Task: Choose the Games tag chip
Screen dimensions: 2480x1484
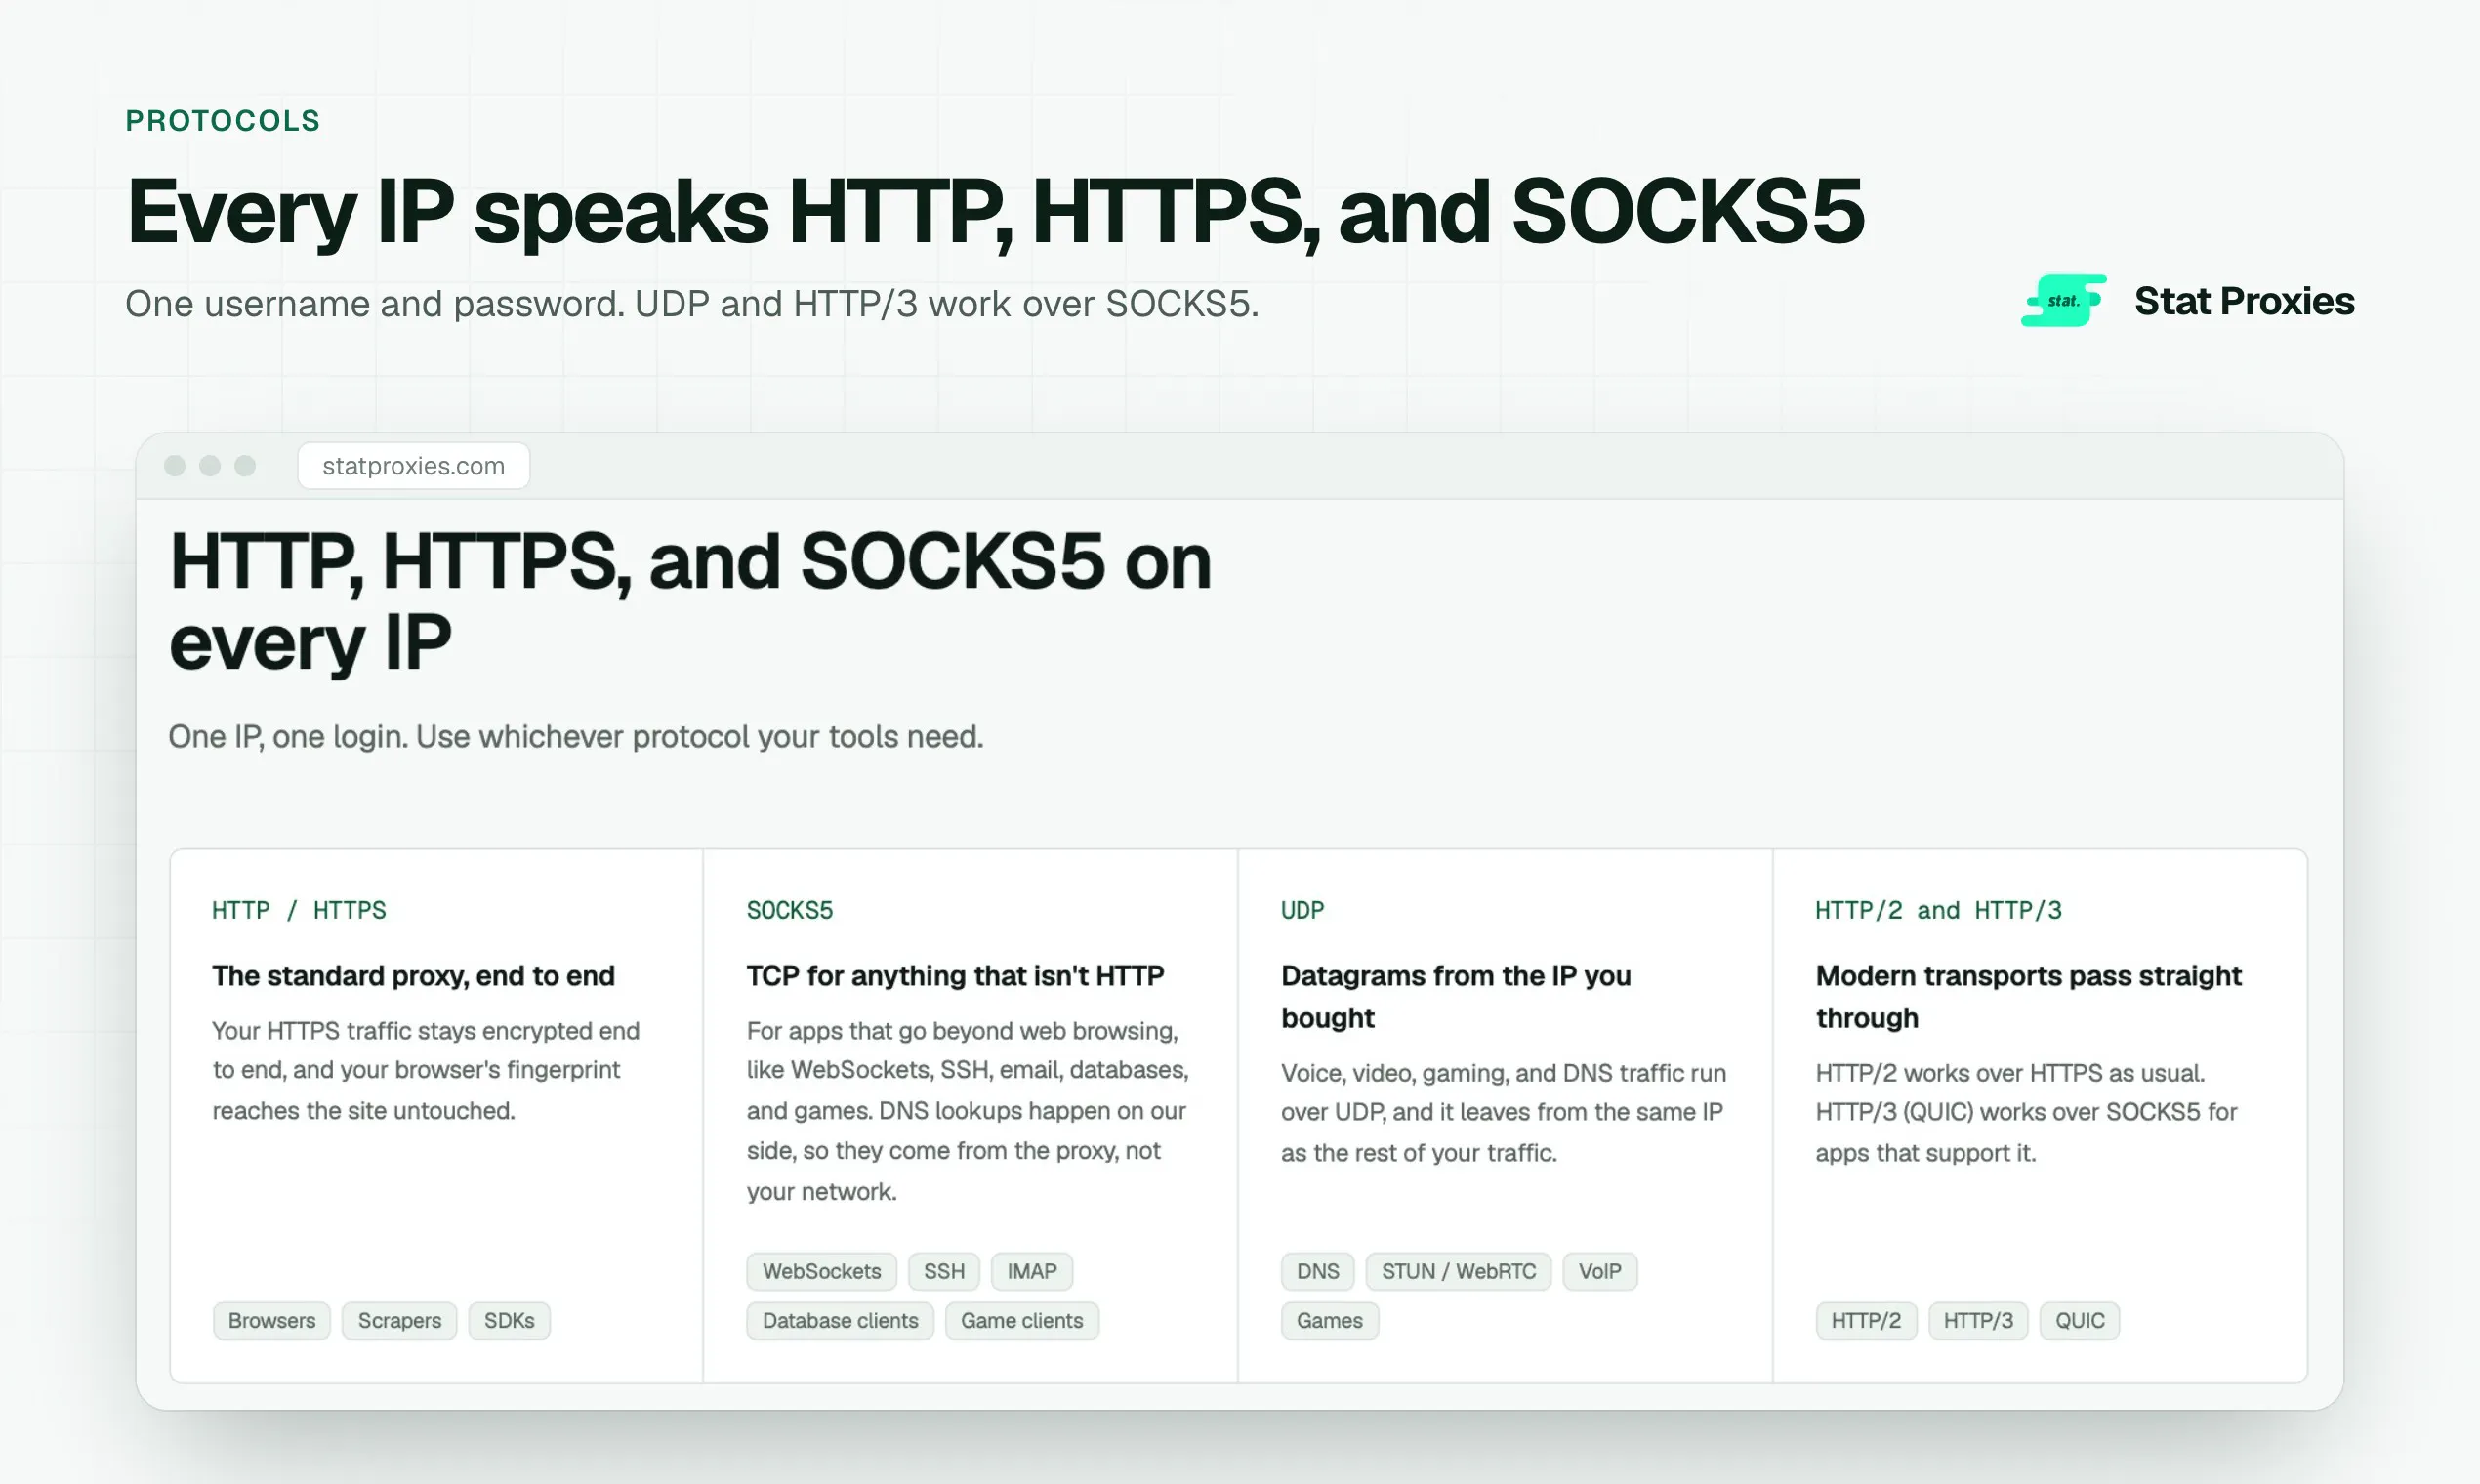Action: pyautogui.click(x=1329, y=1320)
